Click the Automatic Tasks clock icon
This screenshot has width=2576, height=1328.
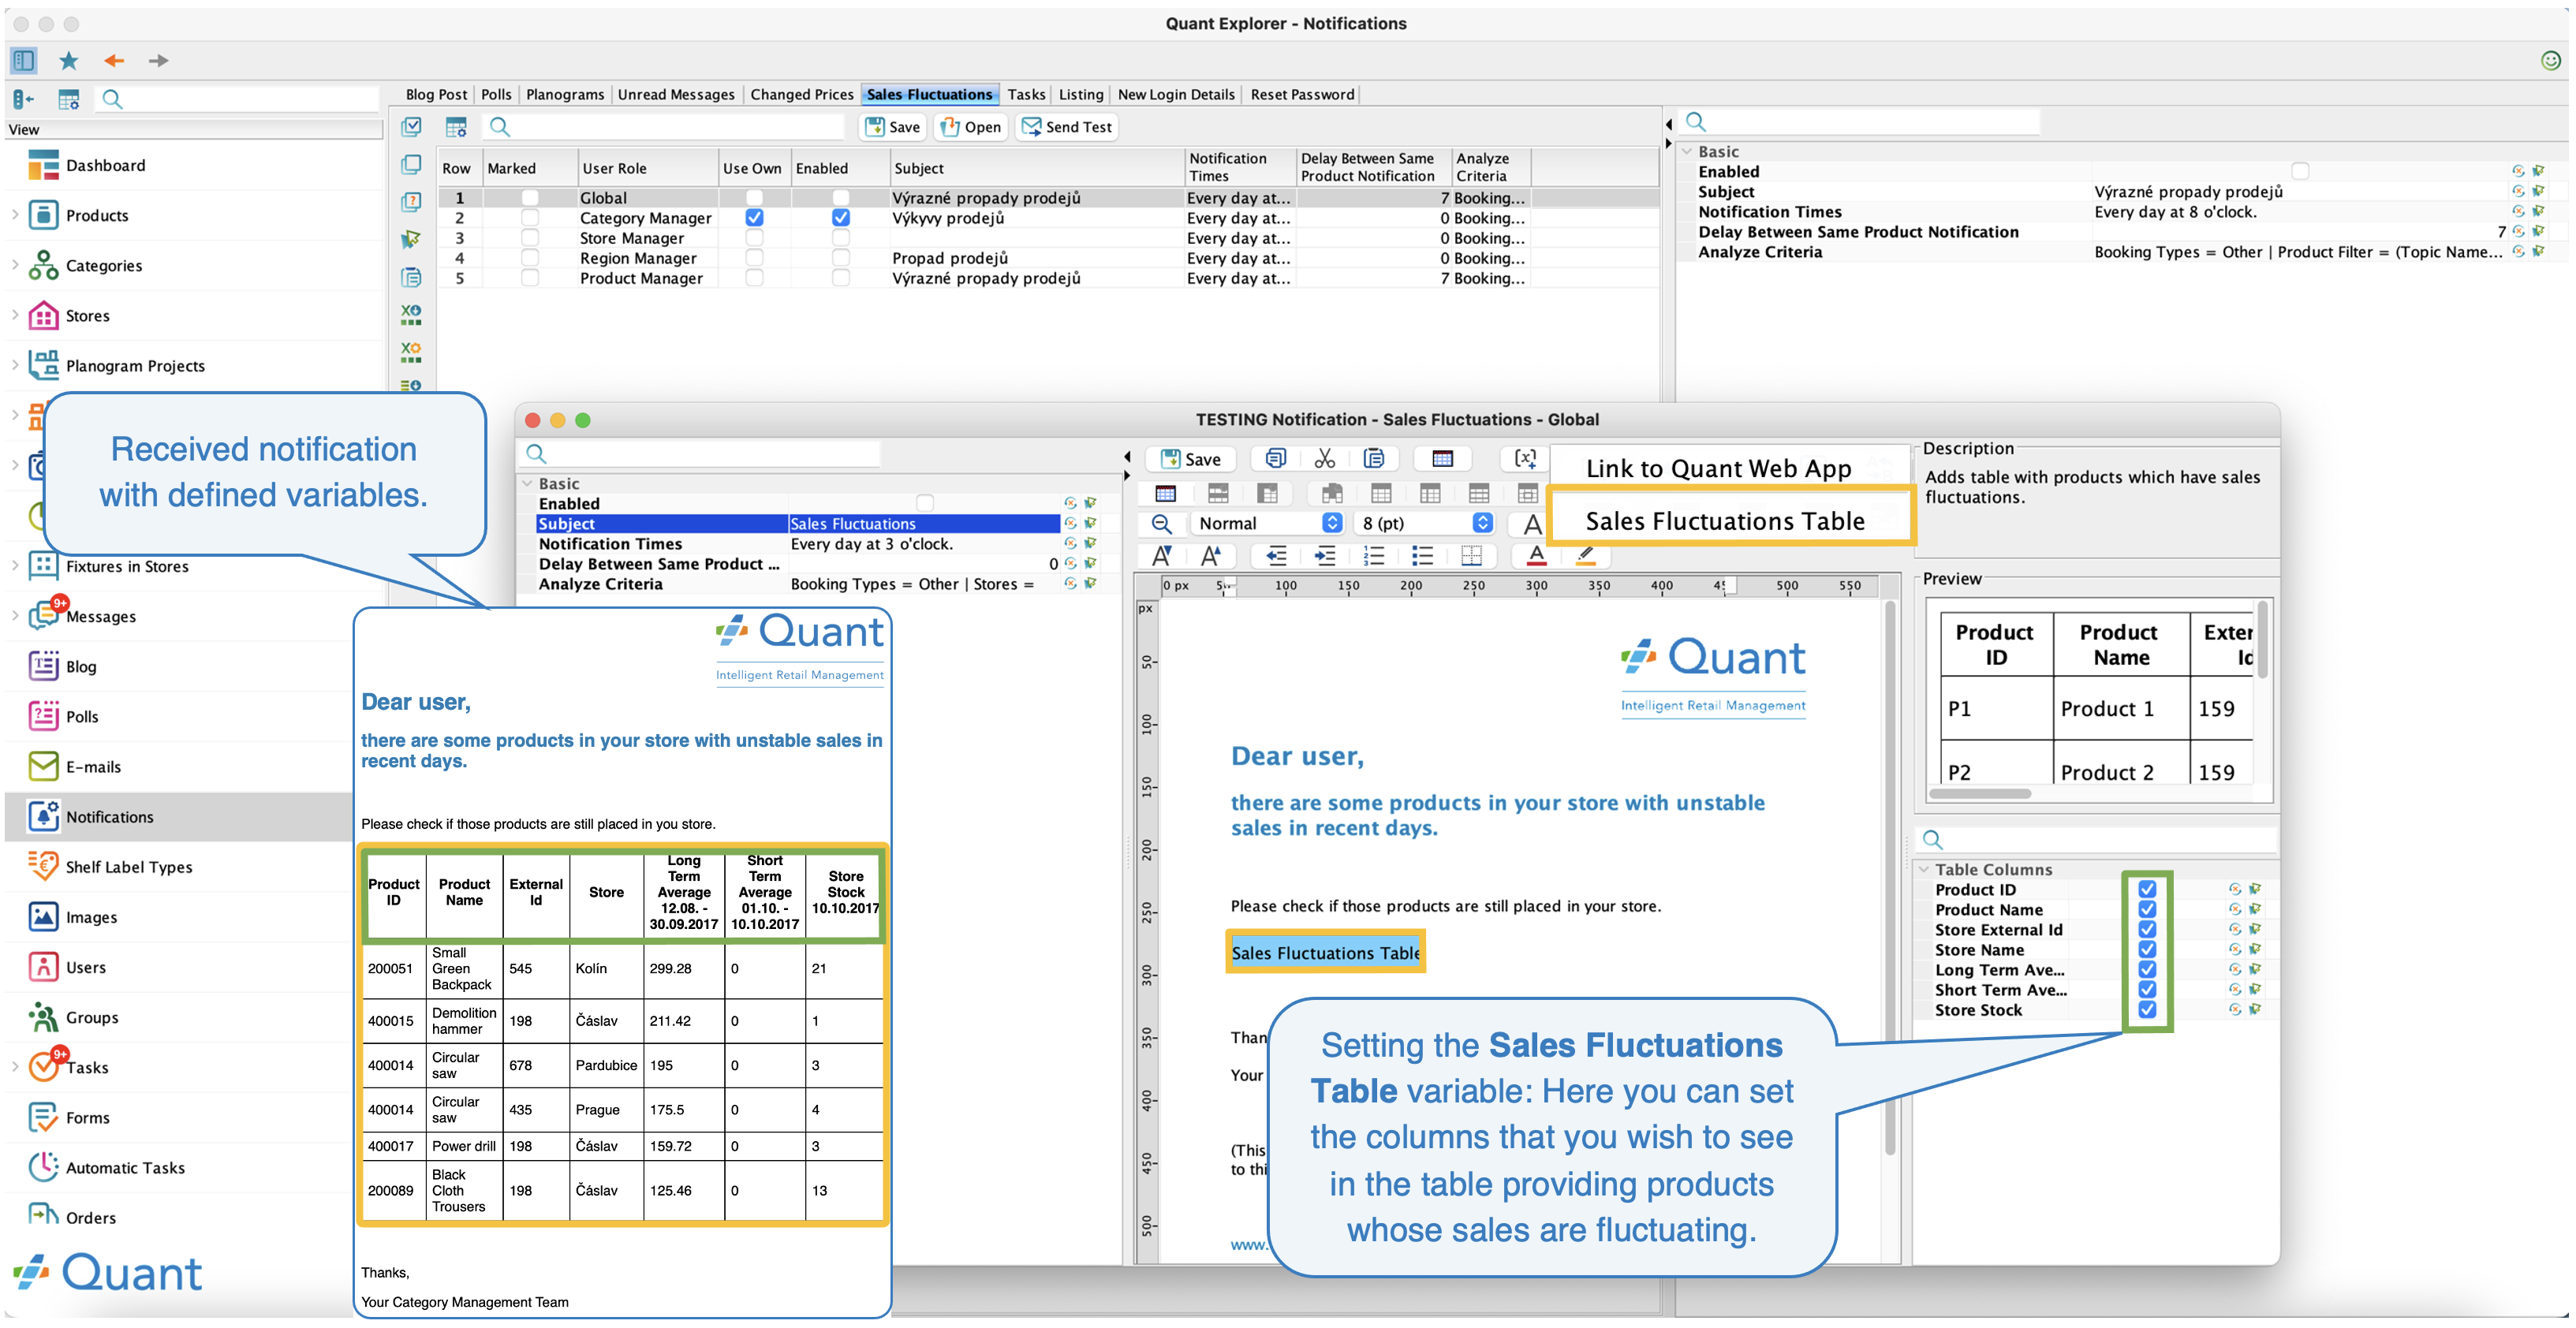point(43,1167)
